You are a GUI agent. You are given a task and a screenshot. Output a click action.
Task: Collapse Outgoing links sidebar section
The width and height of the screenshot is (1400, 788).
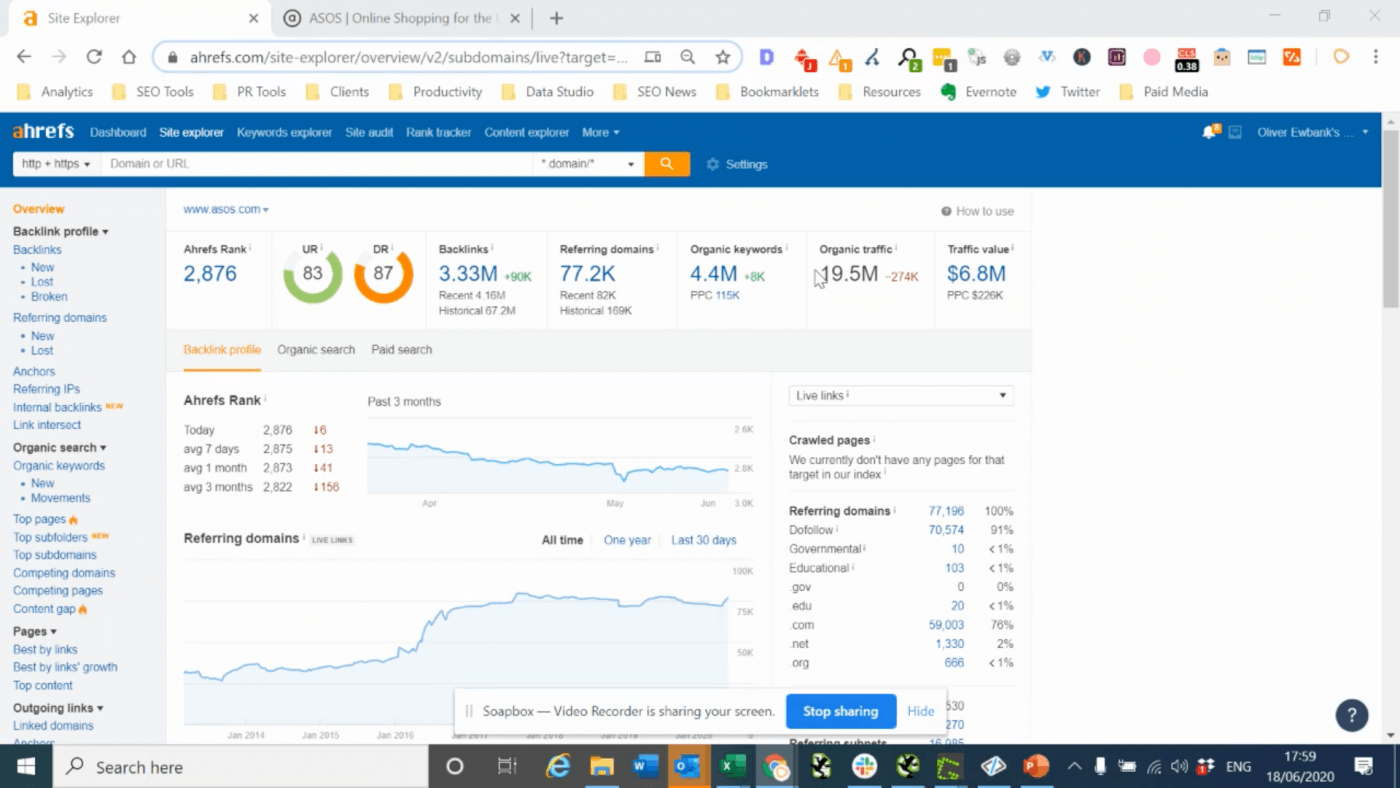point(58,708)
